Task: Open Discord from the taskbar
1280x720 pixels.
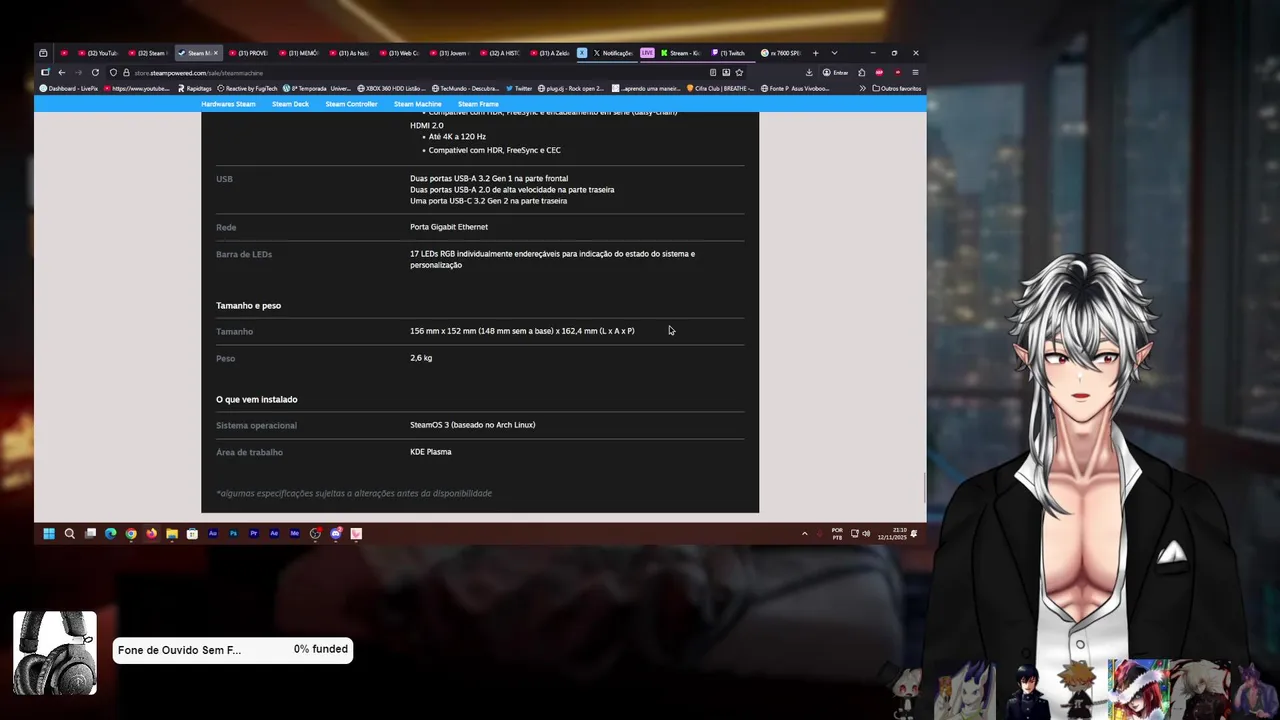Action: pyautogui.click(x=335, y=534)
